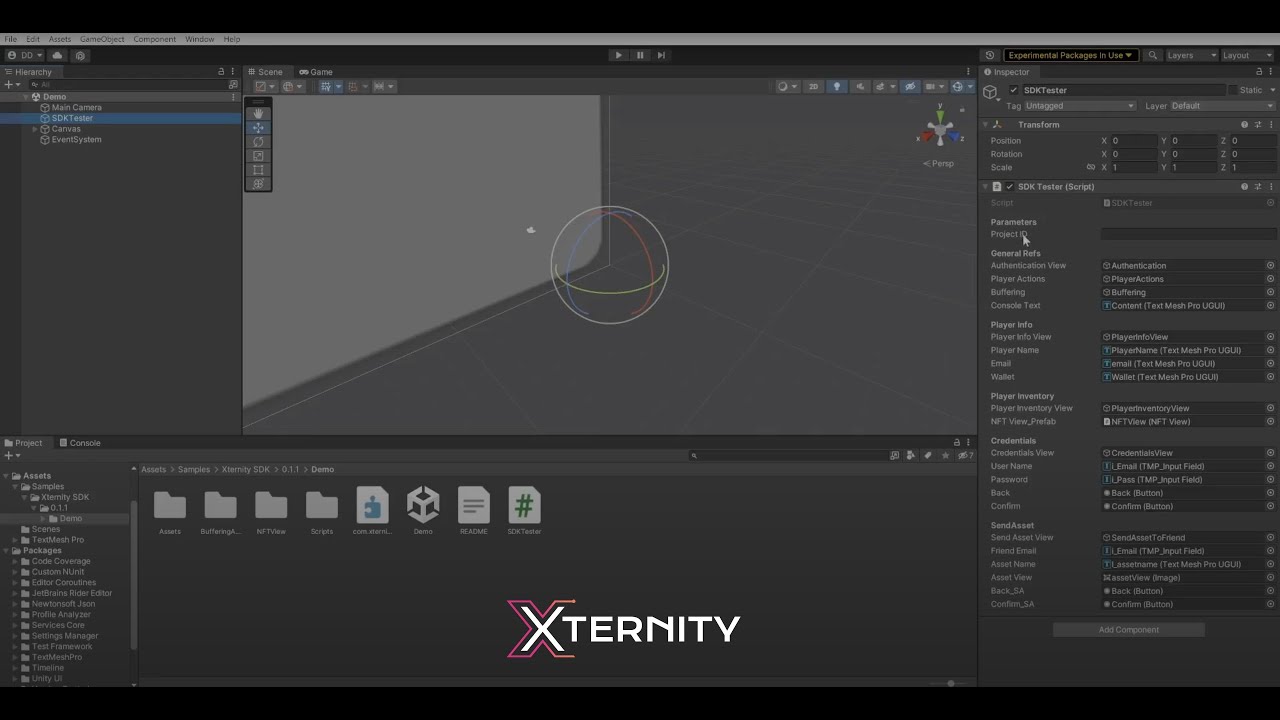Select the Move tool in Scene

(x=258, y=128)
